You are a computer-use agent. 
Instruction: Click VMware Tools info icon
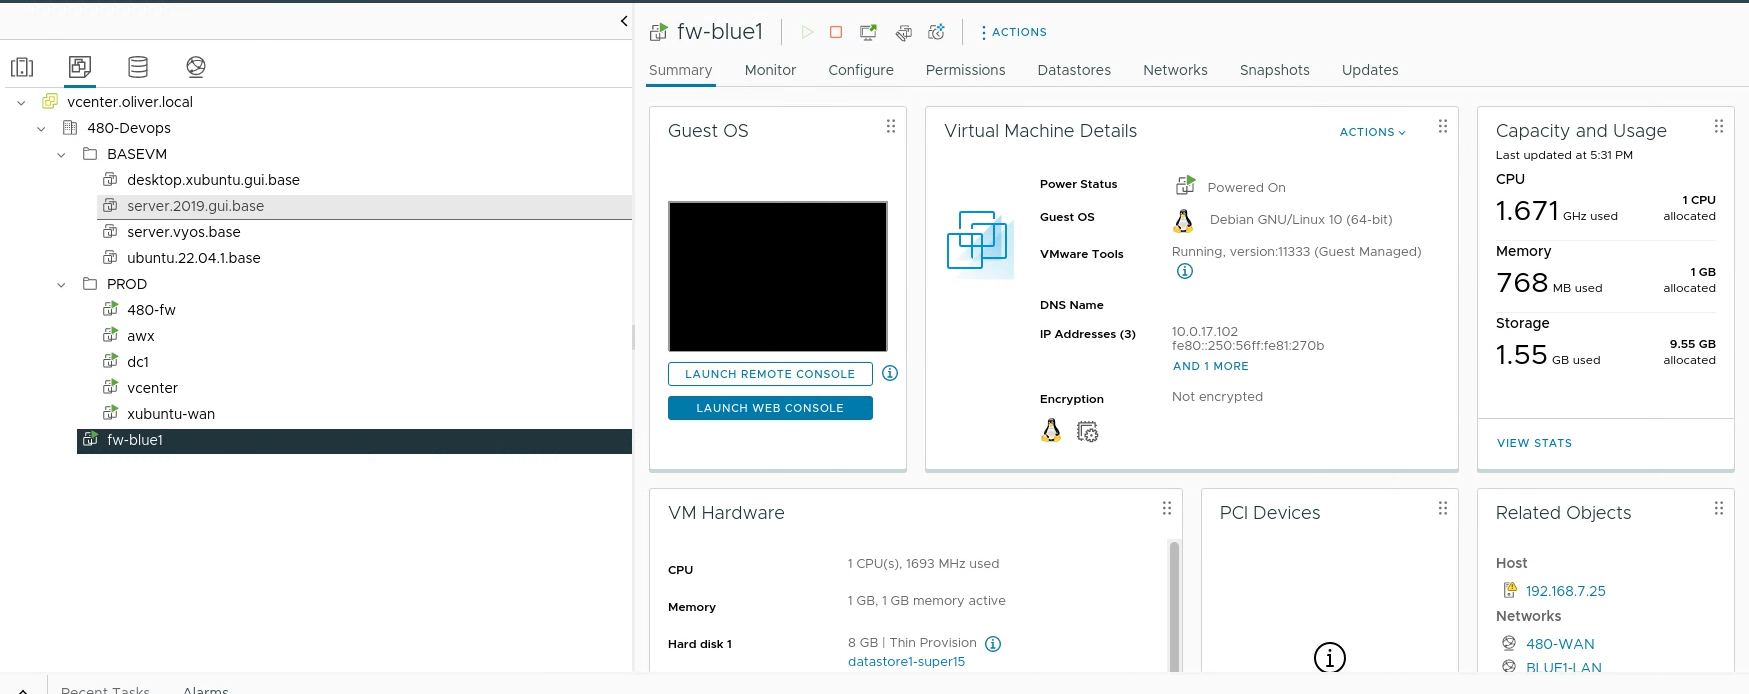click(x=1185, y=271)
